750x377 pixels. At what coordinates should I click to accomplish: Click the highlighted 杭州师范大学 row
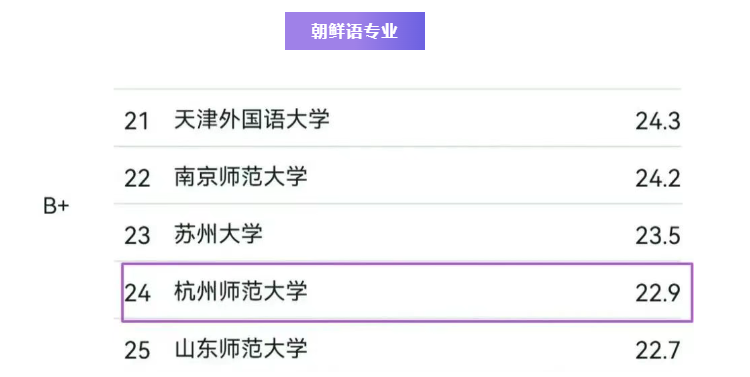point(407,292)
